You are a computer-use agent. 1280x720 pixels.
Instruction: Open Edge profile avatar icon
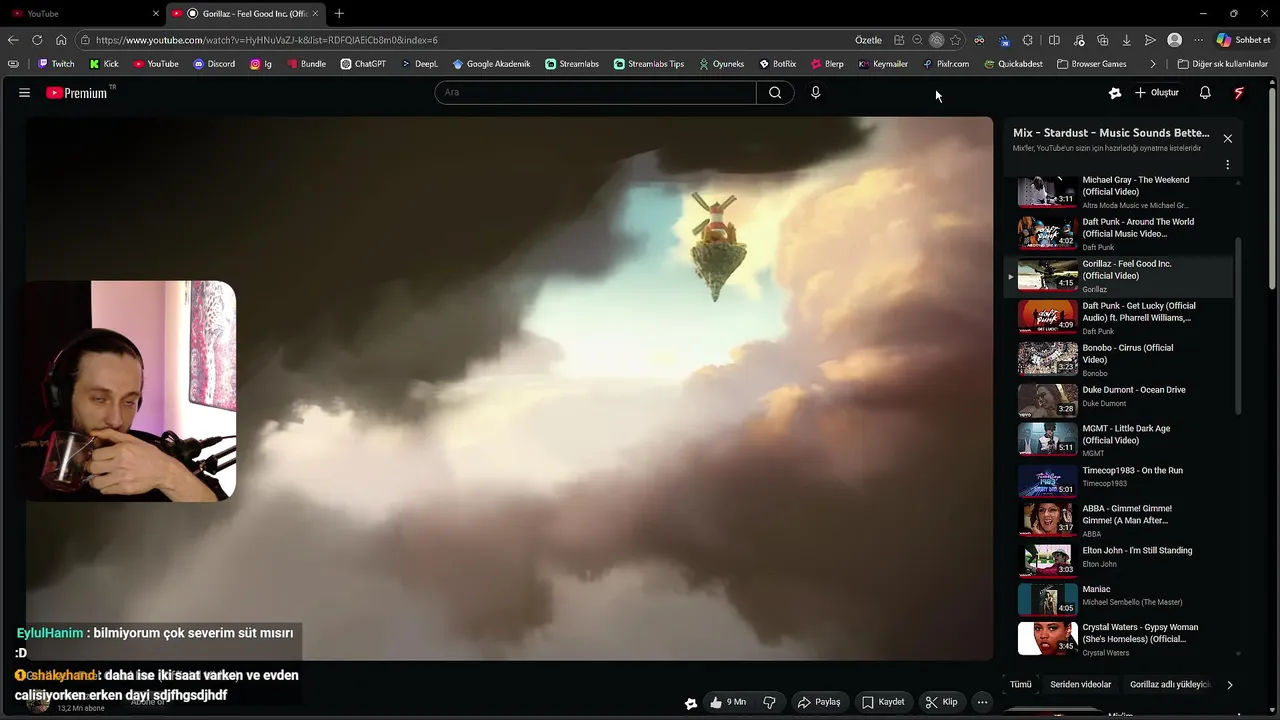click(x=1174, y=40)
